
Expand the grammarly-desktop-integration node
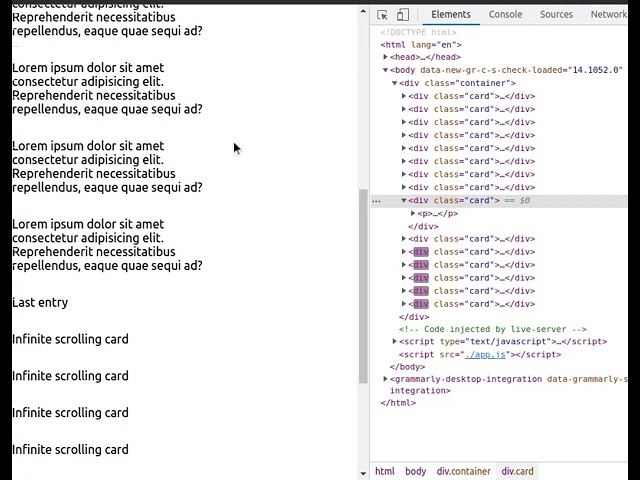[x=385, y=379]
